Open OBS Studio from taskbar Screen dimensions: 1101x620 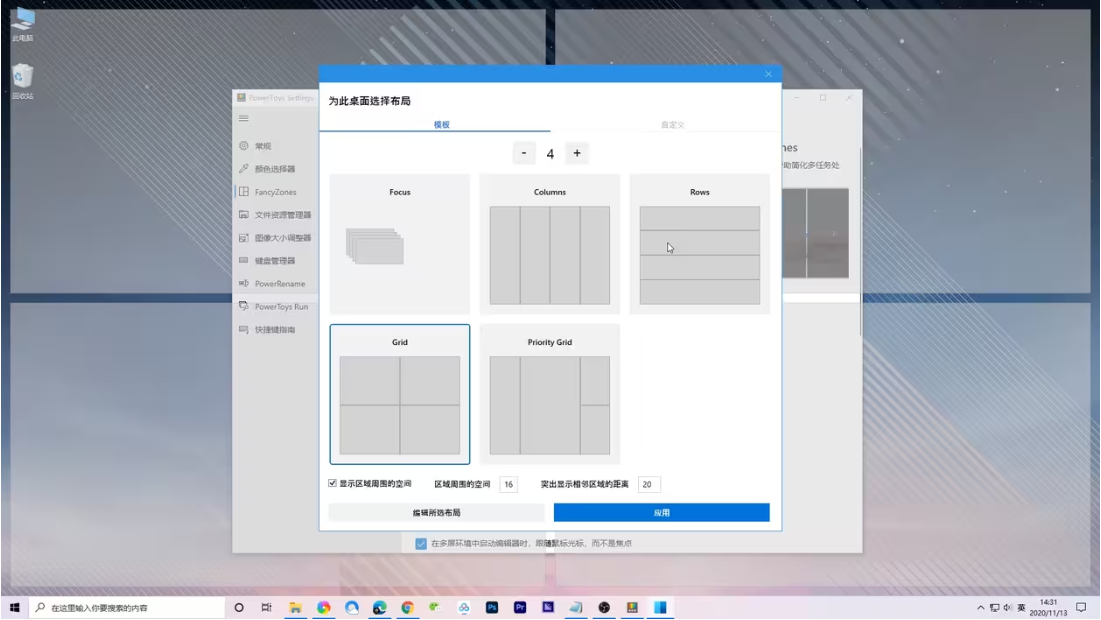604,607
